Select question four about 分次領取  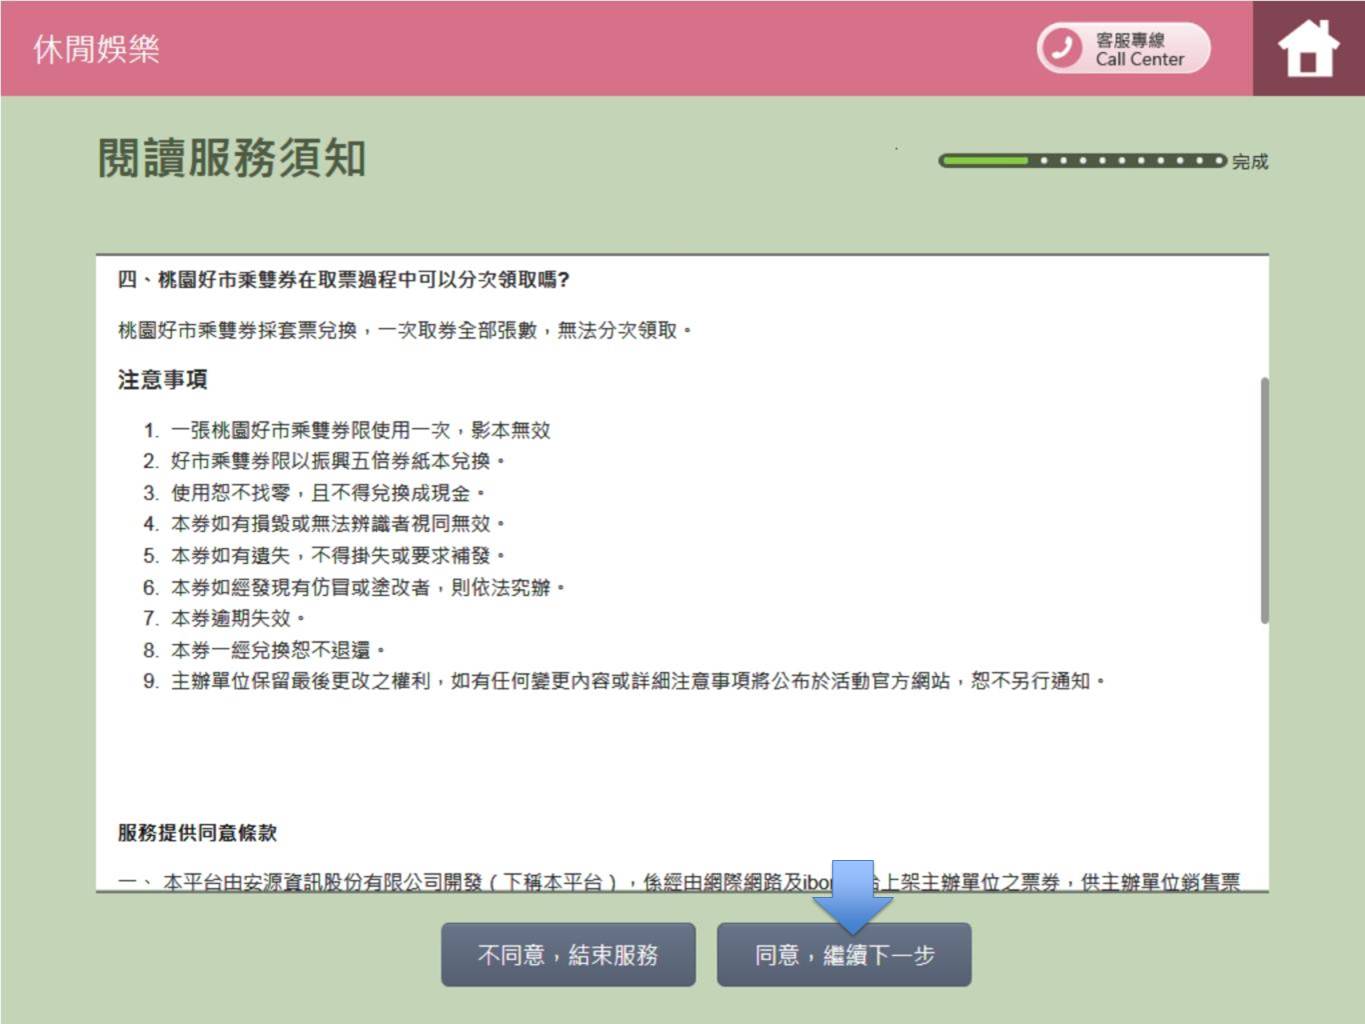(x=343, y=280)
